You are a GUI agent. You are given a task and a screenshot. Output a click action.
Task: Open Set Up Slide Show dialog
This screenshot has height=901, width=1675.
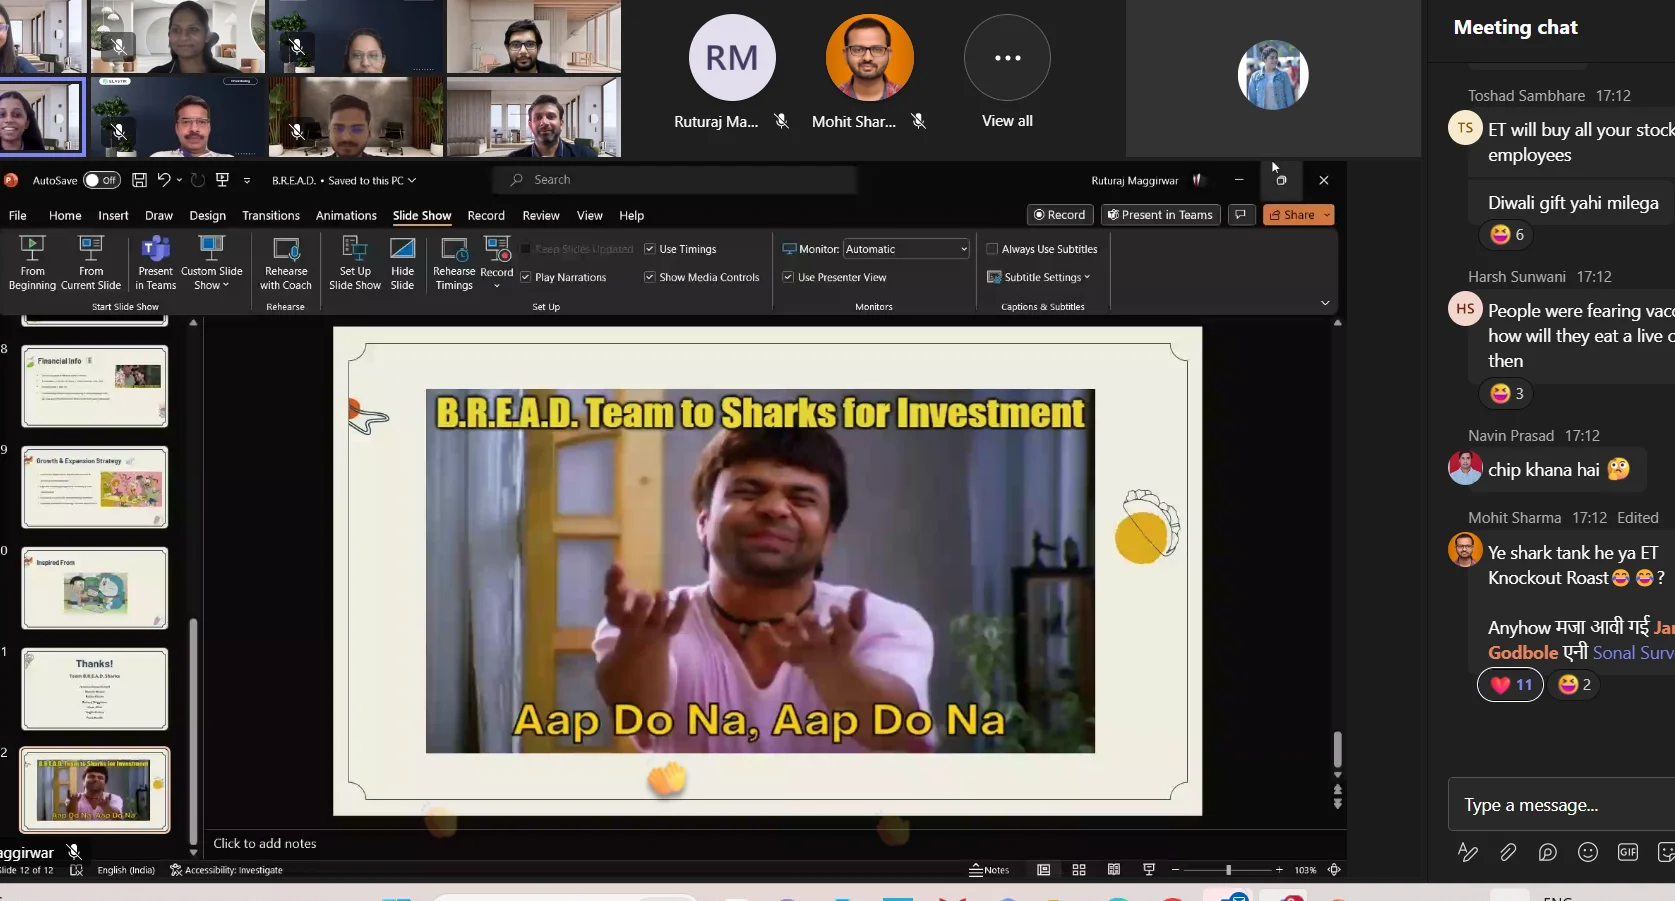click(x=355, y=263)
